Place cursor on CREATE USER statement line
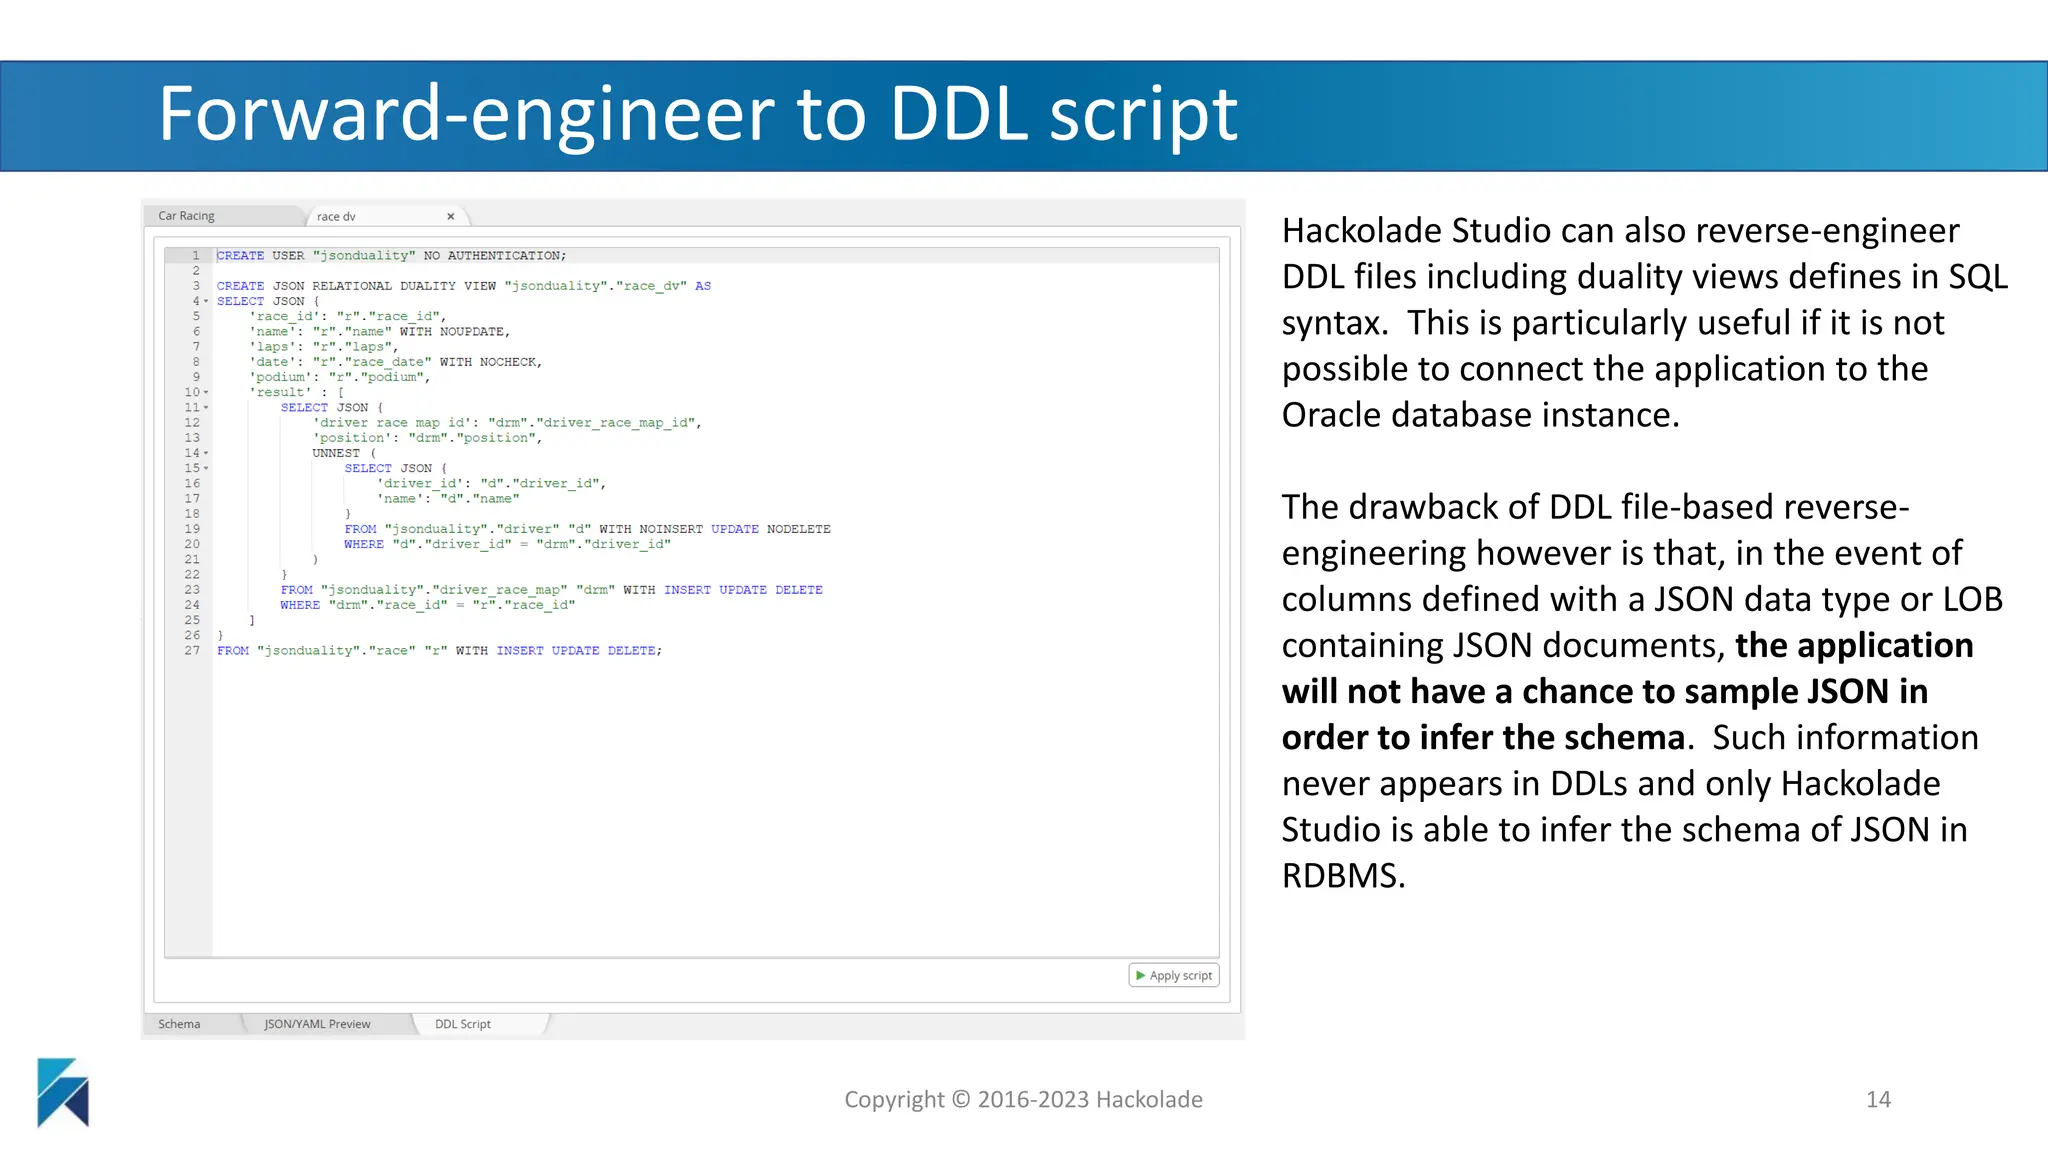Viewport: 2048px width, 1152px height. click(391, 256)
